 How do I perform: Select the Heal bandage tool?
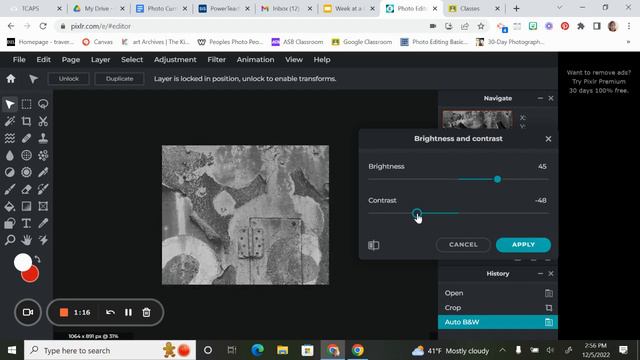coord(27,138)
